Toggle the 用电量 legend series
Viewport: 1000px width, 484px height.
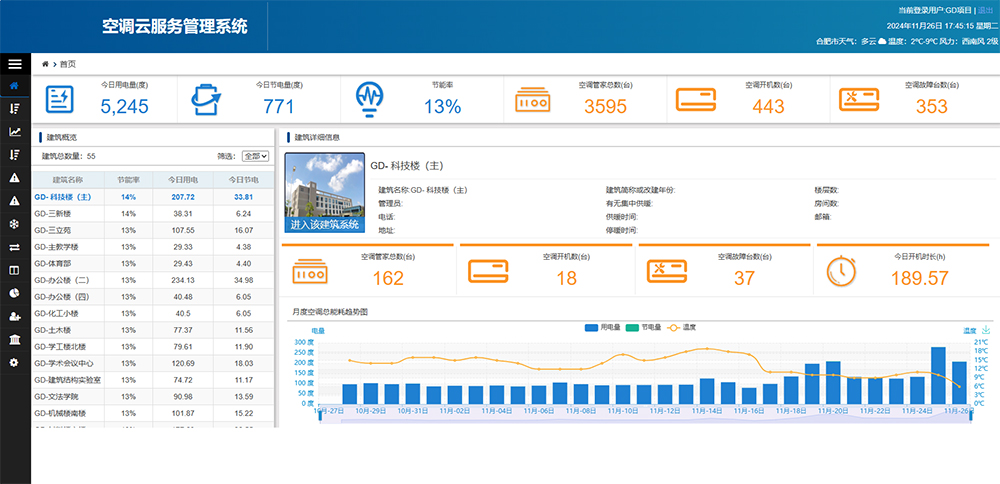coord(603,328)
